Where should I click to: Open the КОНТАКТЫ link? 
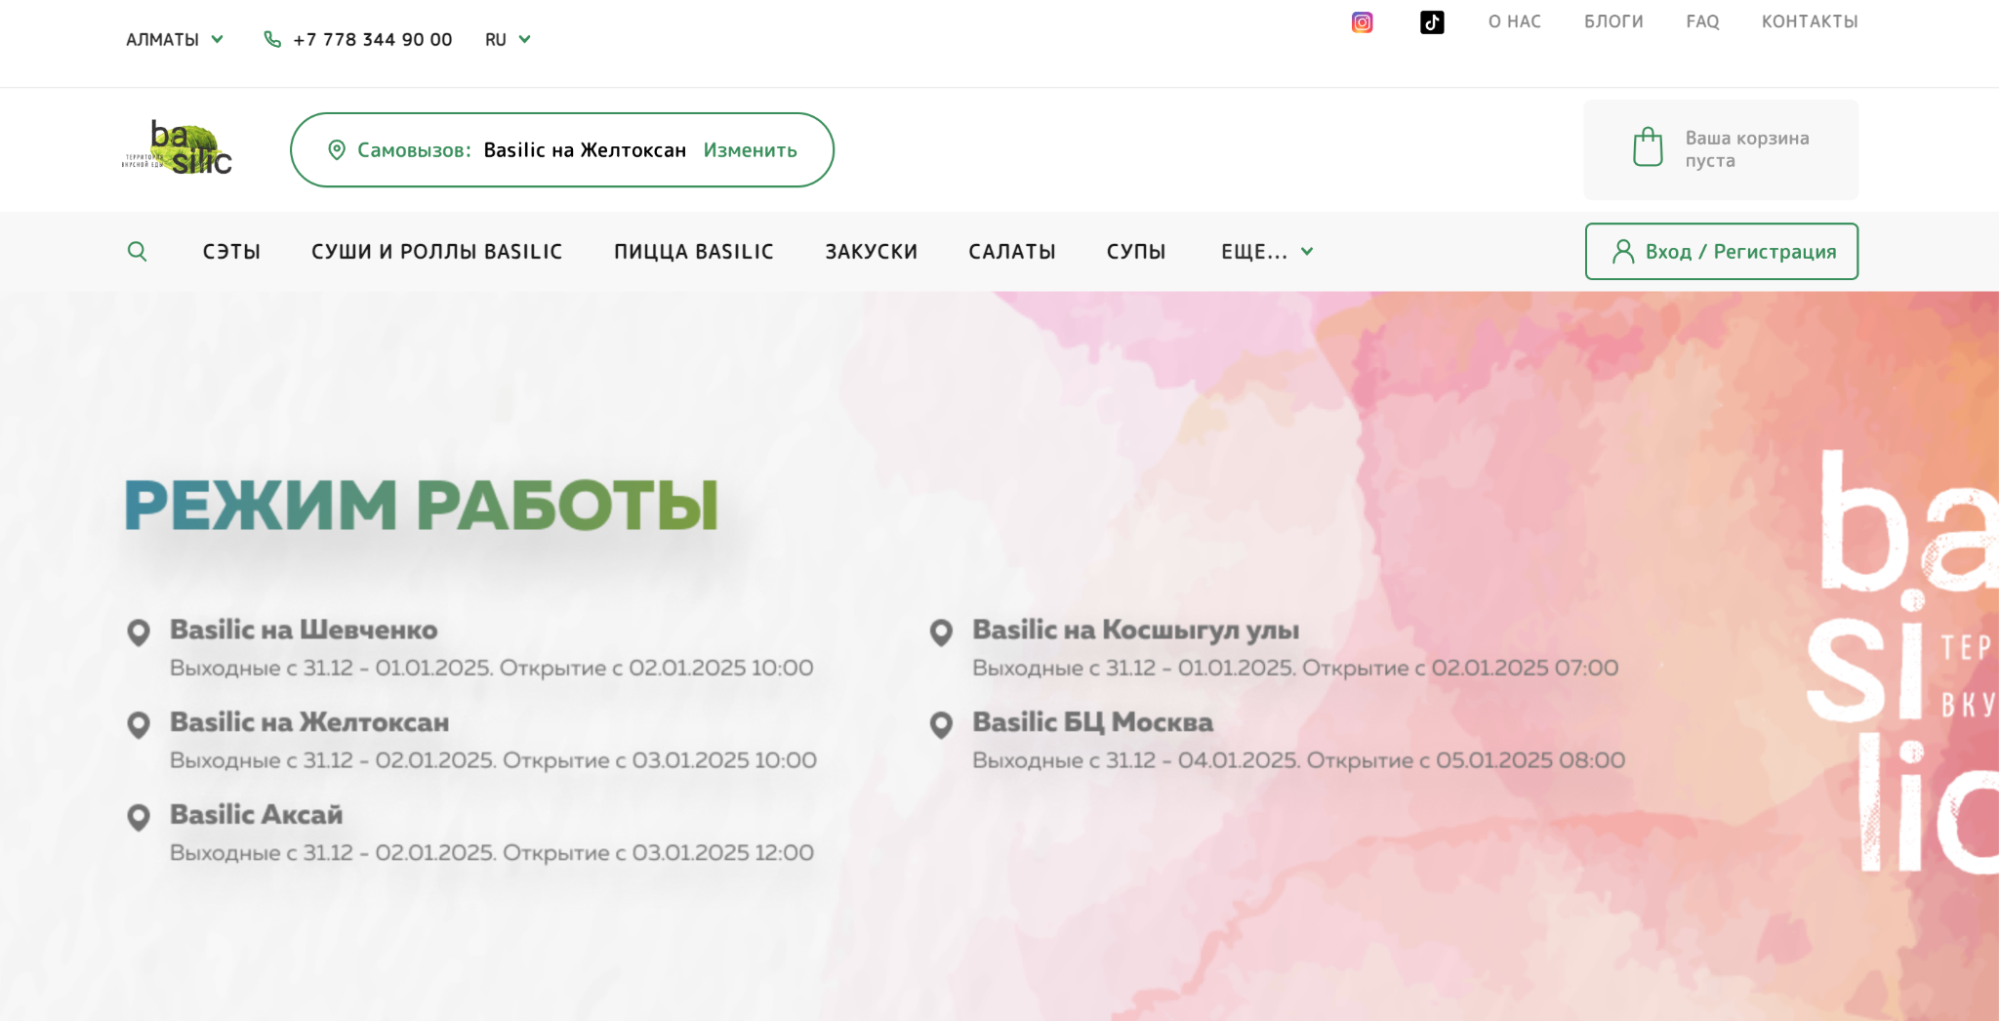1810,21
